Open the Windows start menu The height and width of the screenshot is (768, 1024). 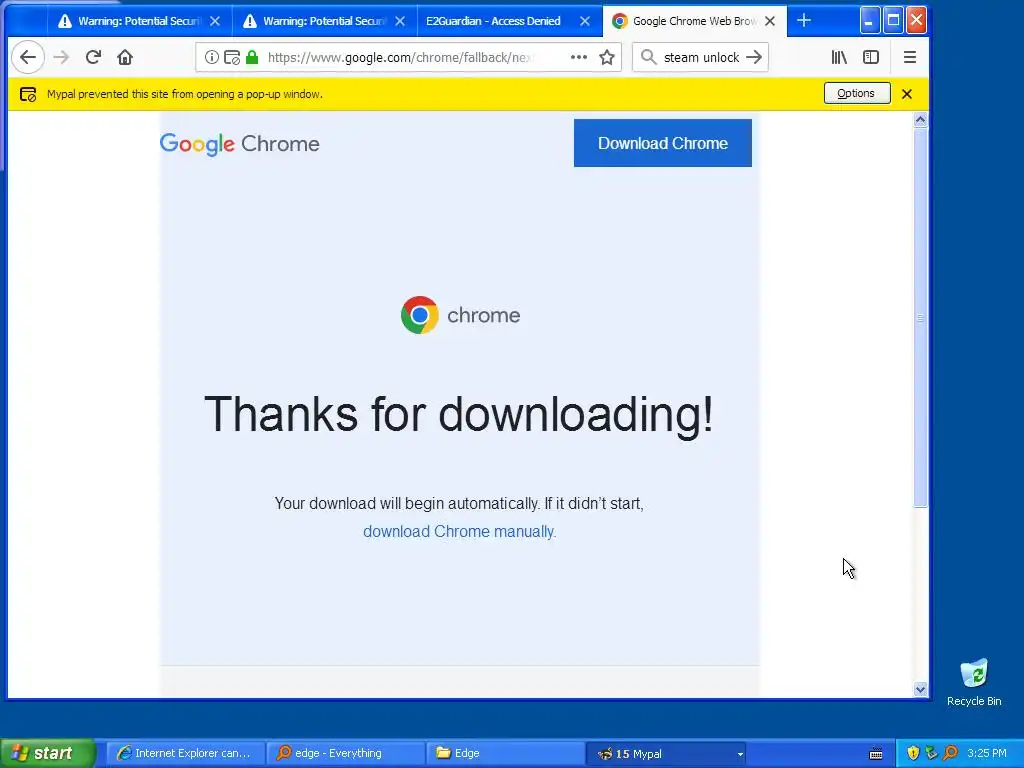(x=47, y=754)
